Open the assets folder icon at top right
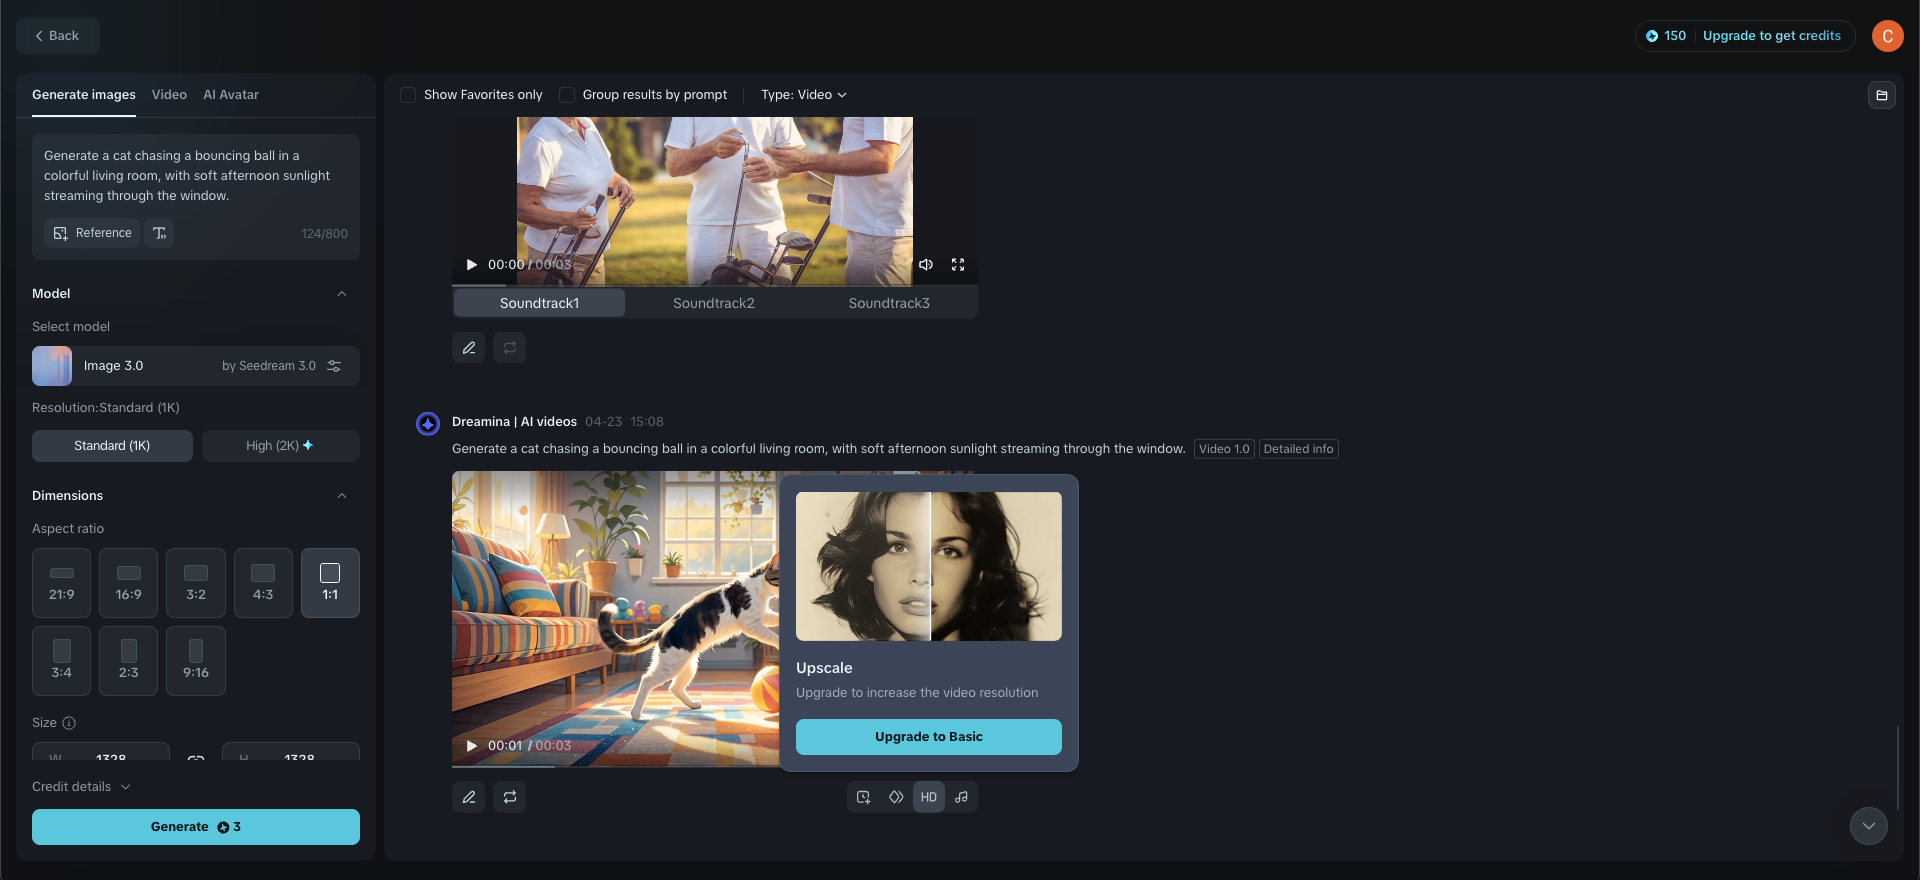This screenshot has width=1920, height=880. 1882,95
